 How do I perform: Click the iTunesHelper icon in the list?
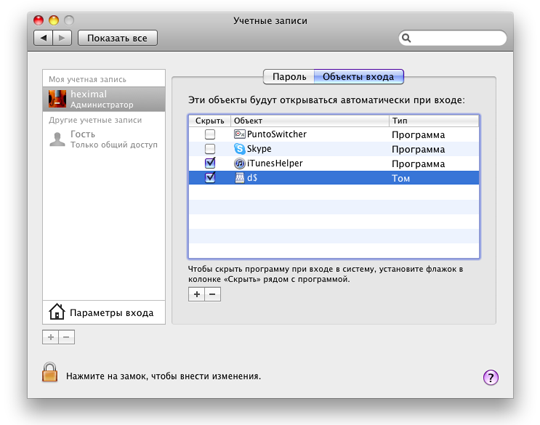click(239, 163)
